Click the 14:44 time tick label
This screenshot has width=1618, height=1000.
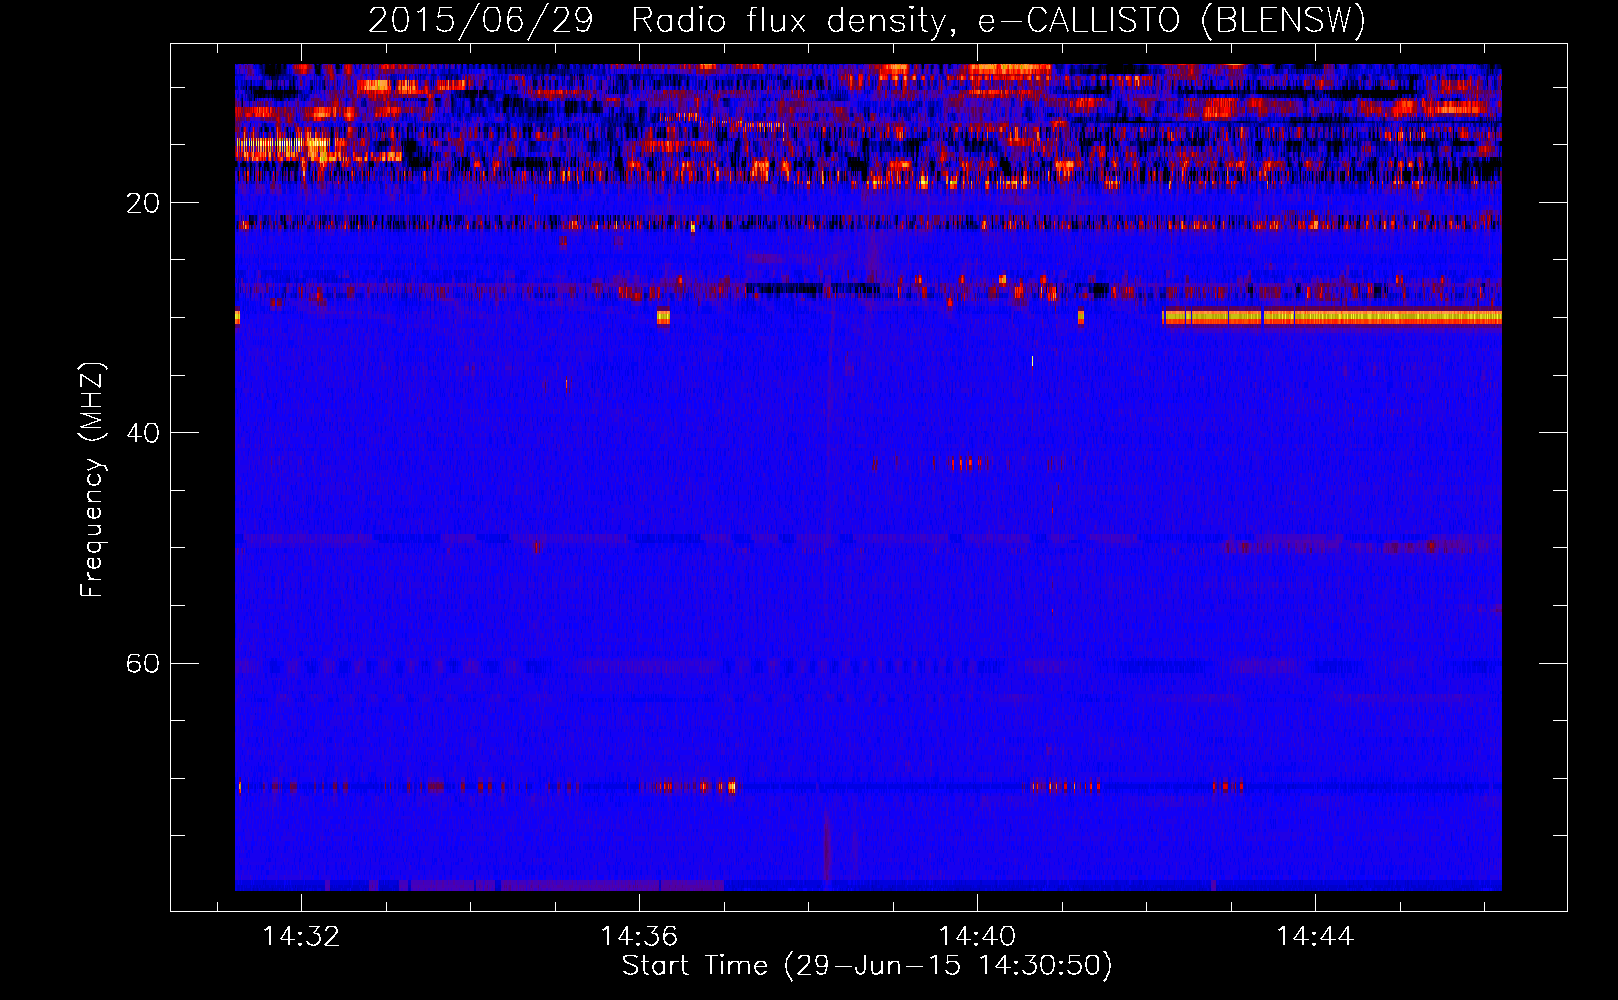pos(1315,936)
